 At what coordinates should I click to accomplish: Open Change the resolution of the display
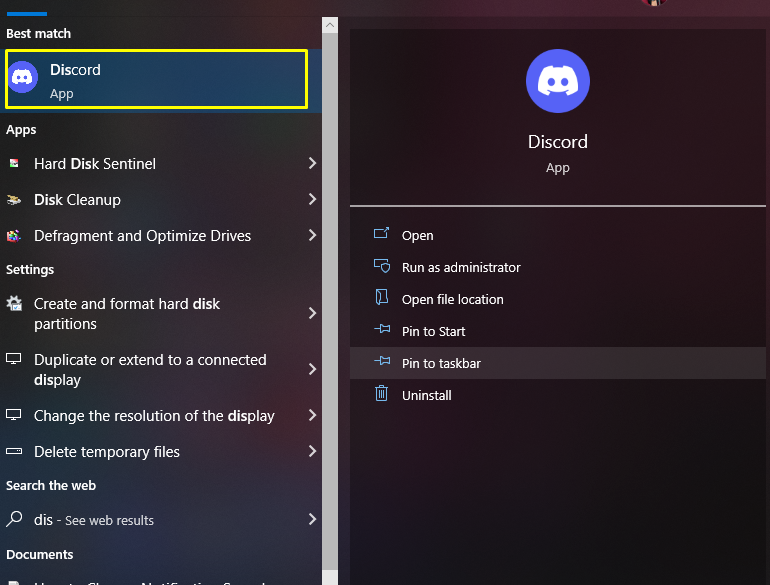coord(161,416)
